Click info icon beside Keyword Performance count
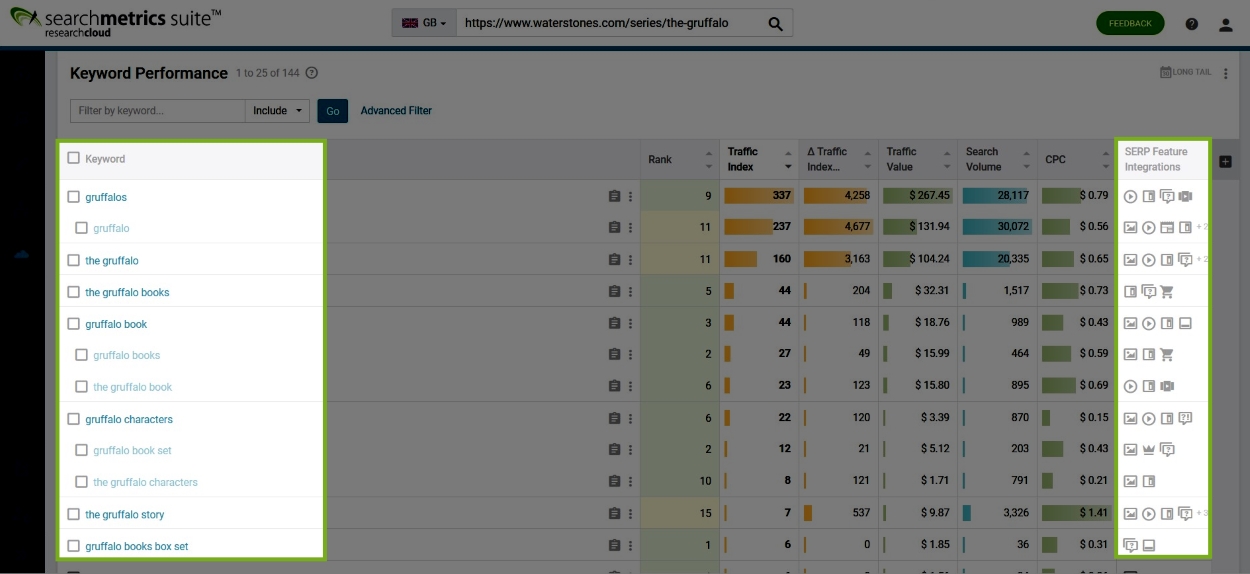This screenshot has height=574, width=1250. pyautogui.click(x=312, y=73)
